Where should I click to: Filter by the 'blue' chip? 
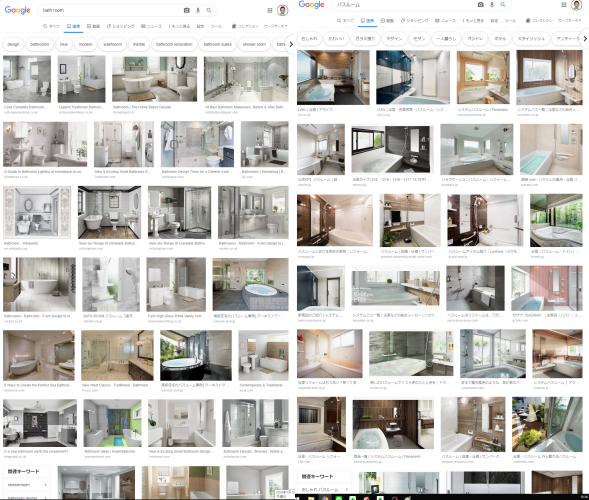click(64, 44)
